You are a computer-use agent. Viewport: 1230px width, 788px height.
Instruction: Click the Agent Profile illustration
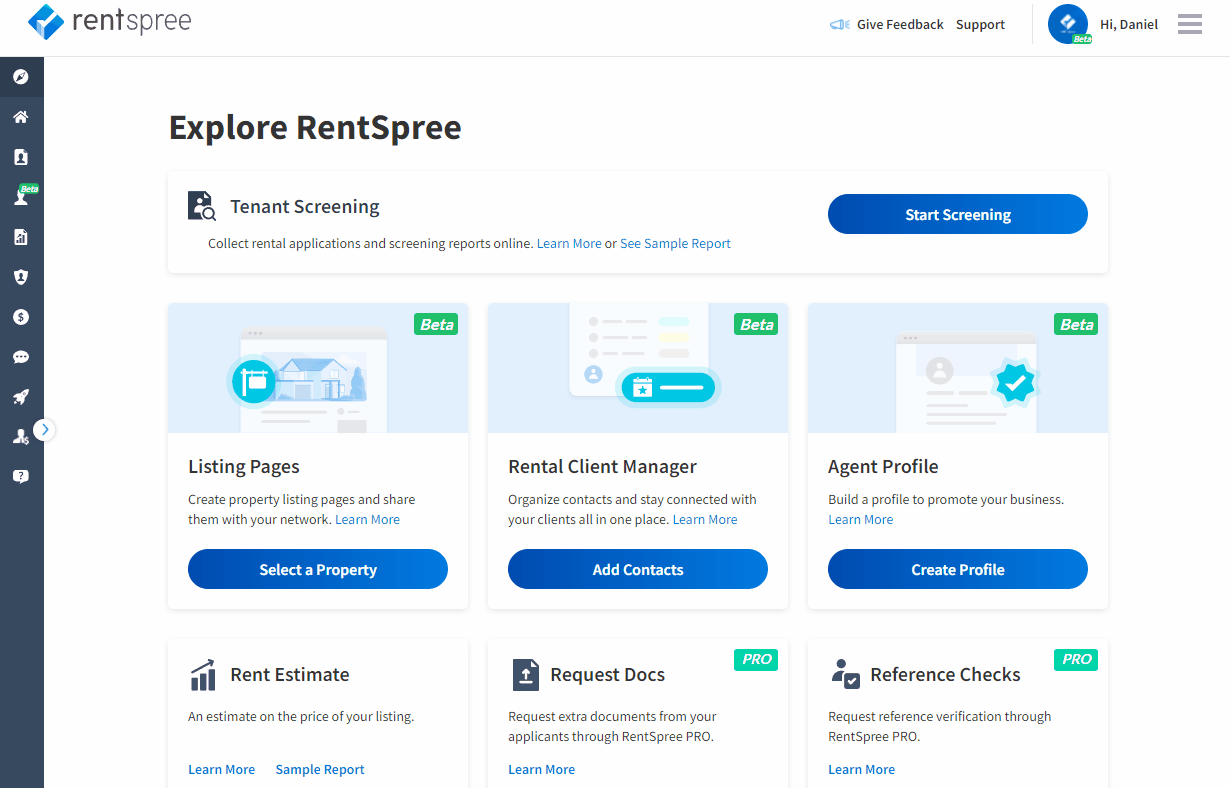pos(958,368)
